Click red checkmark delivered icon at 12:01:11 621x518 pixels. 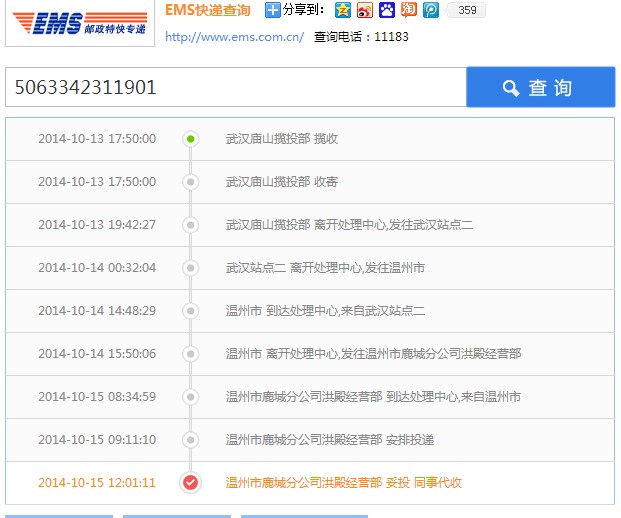[x=190, y=483]
